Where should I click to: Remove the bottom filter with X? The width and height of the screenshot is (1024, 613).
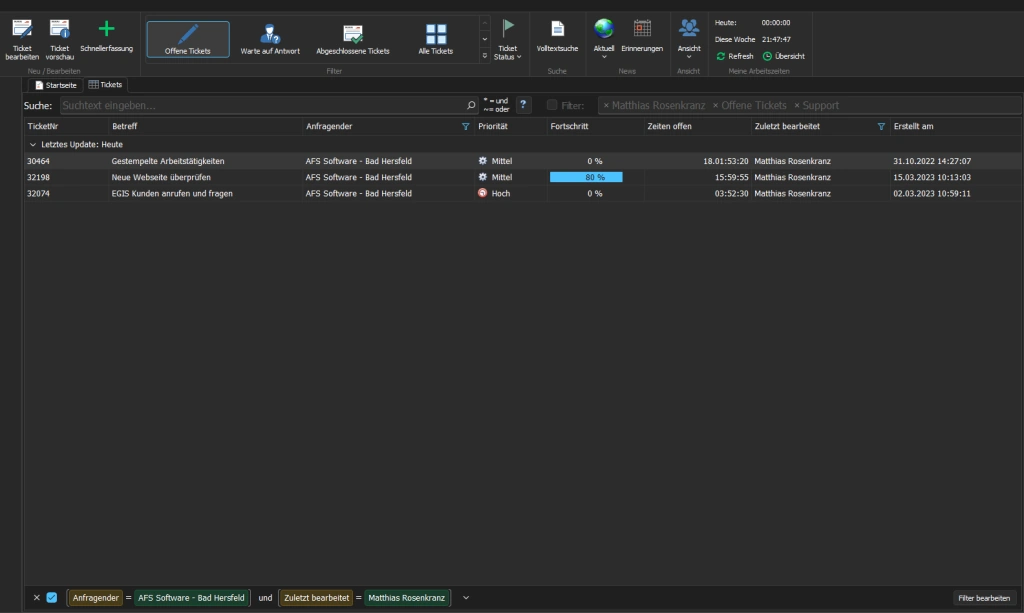pyautogui.click(x=37, y=597)
